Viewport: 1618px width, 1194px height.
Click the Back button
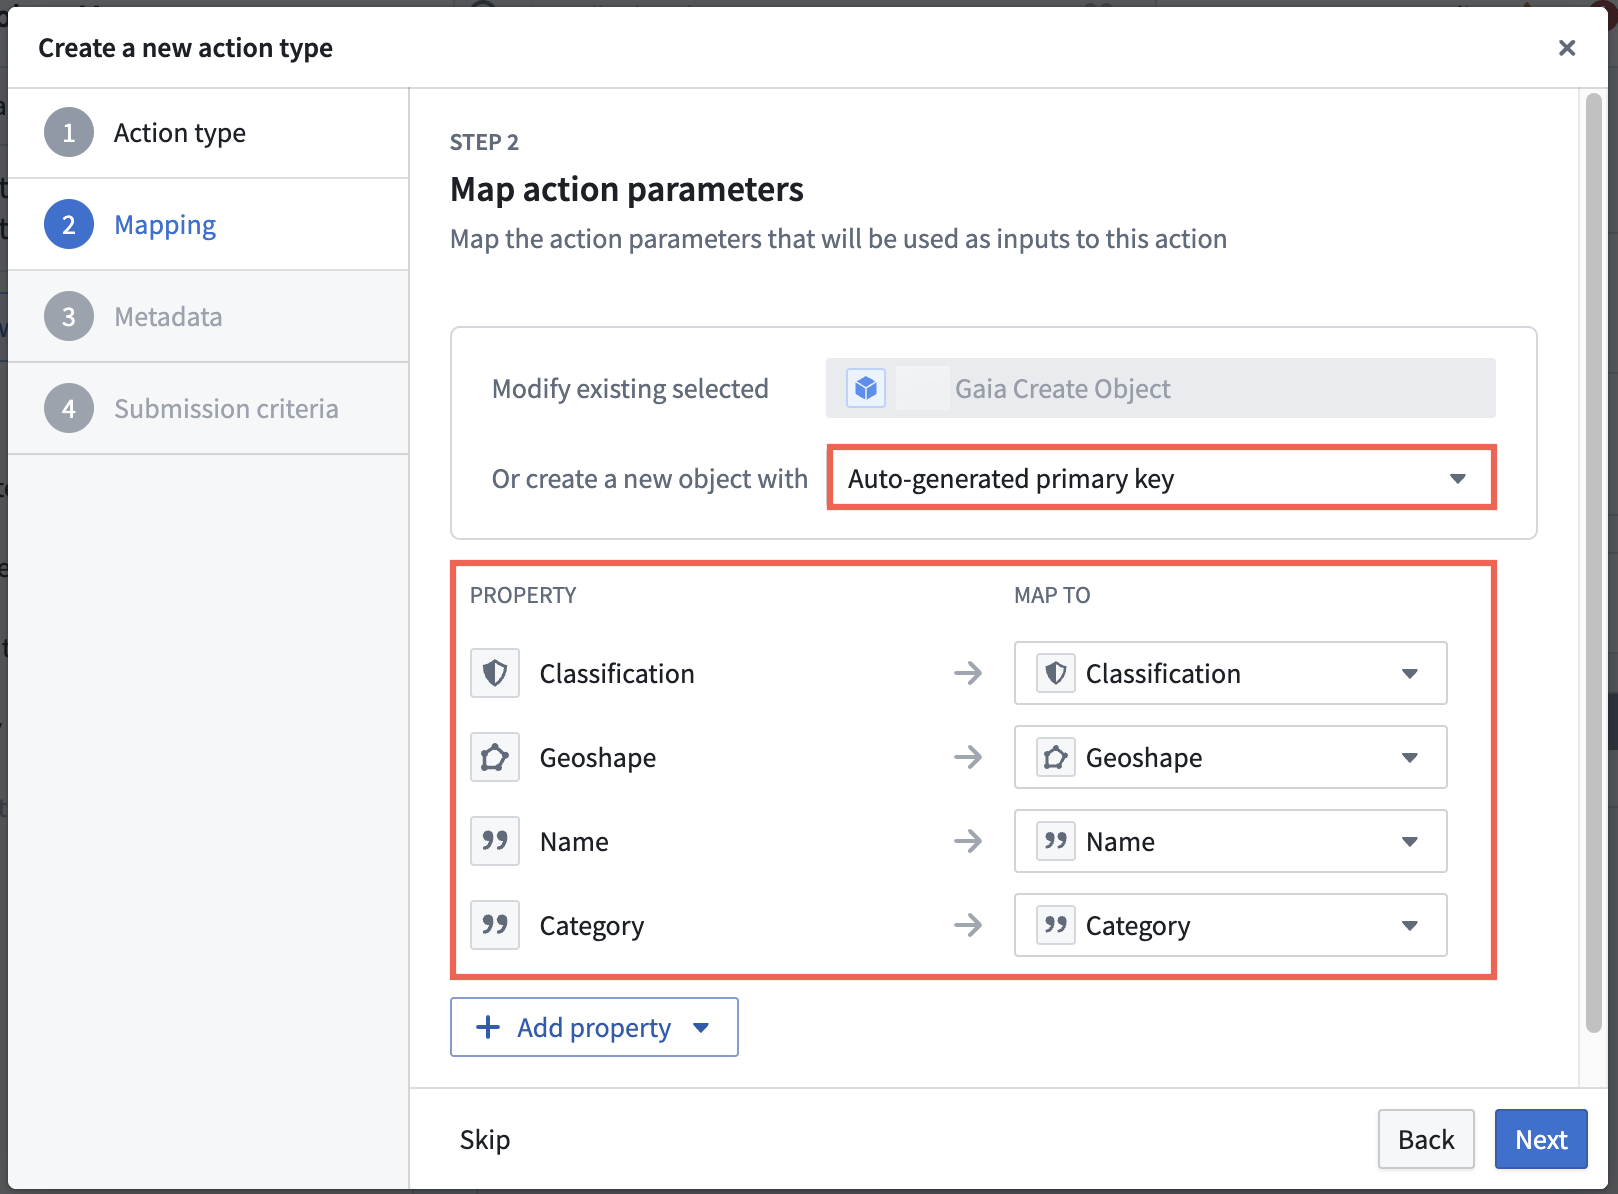point(1426,1139)
